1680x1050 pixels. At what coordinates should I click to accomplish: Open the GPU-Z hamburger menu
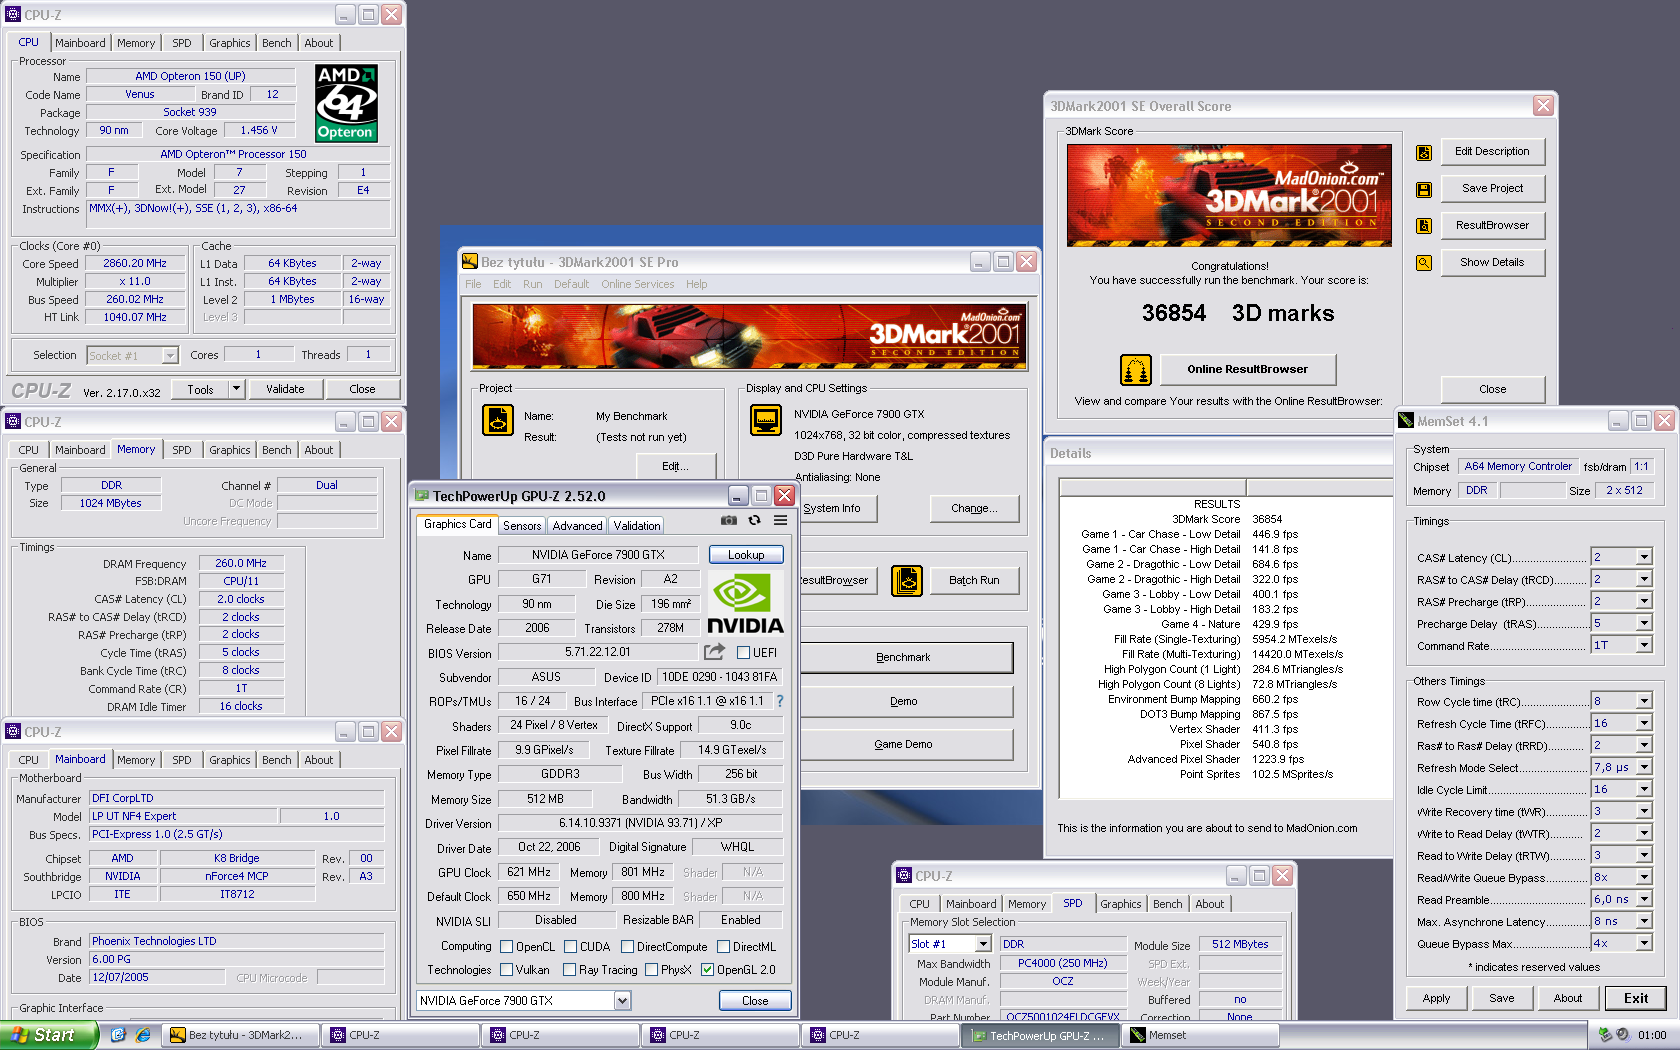pyautogui.click(x=781, y=520)
